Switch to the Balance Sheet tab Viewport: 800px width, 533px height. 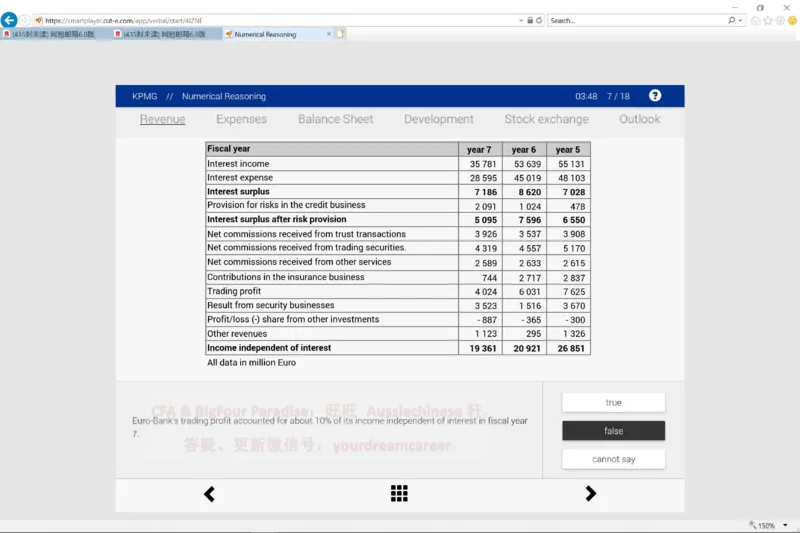(x=335, y=119)
